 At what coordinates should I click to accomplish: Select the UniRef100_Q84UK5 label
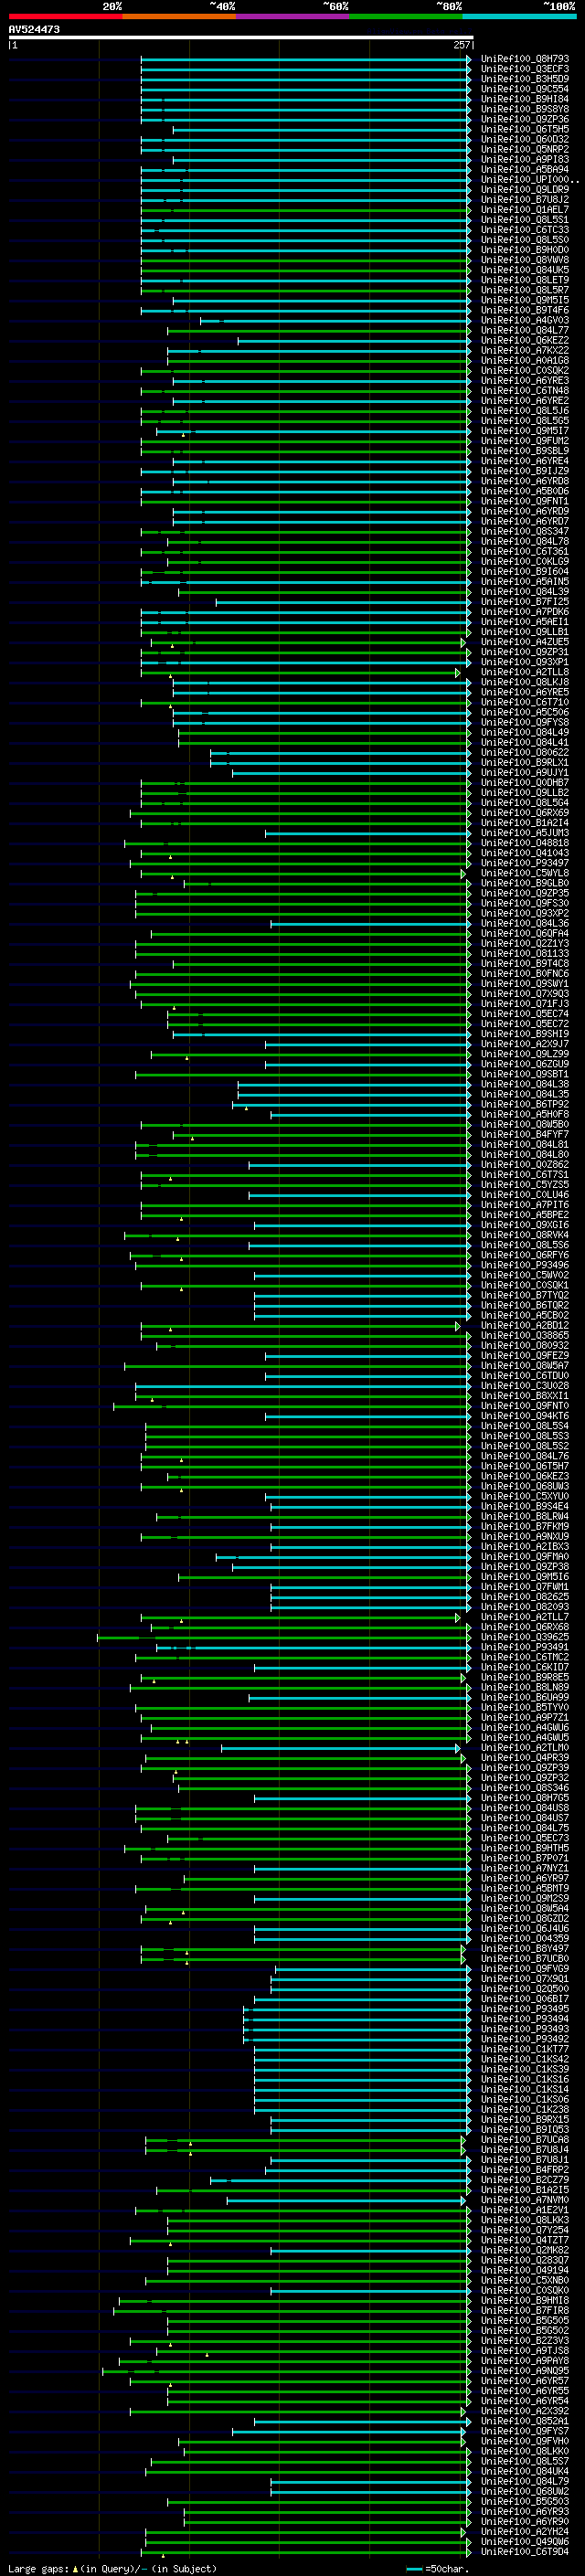tap(525, 270)
